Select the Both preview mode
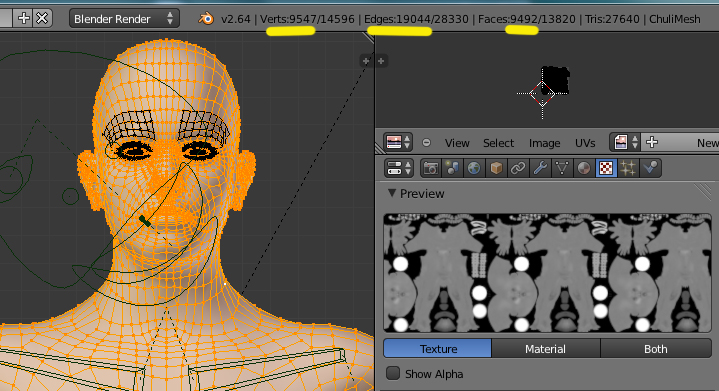719x391 pixels. click(x=656, y=349)
